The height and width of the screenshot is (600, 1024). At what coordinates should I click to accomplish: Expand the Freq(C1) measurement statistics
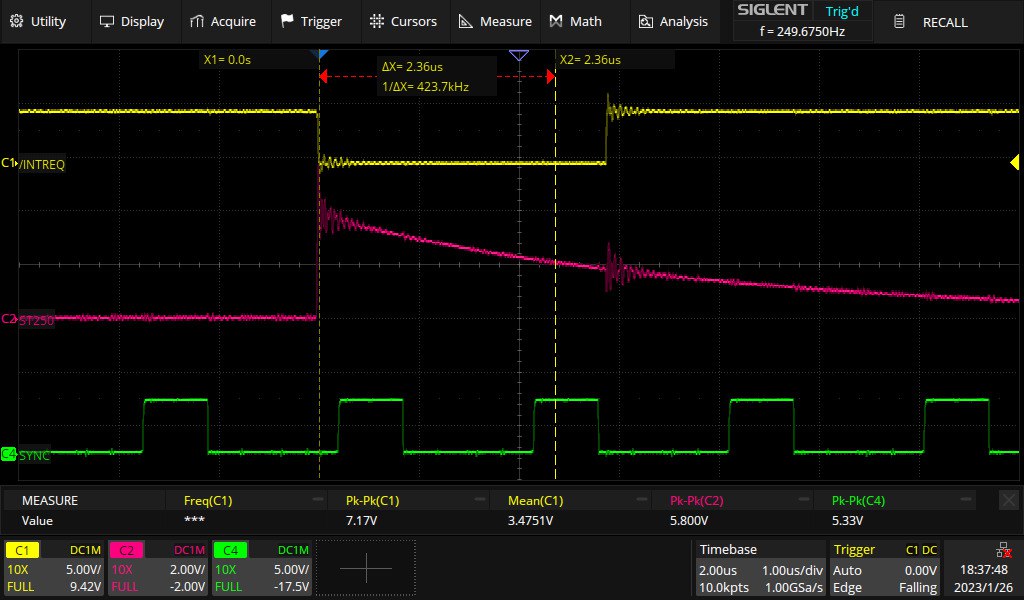coord(316,499)
